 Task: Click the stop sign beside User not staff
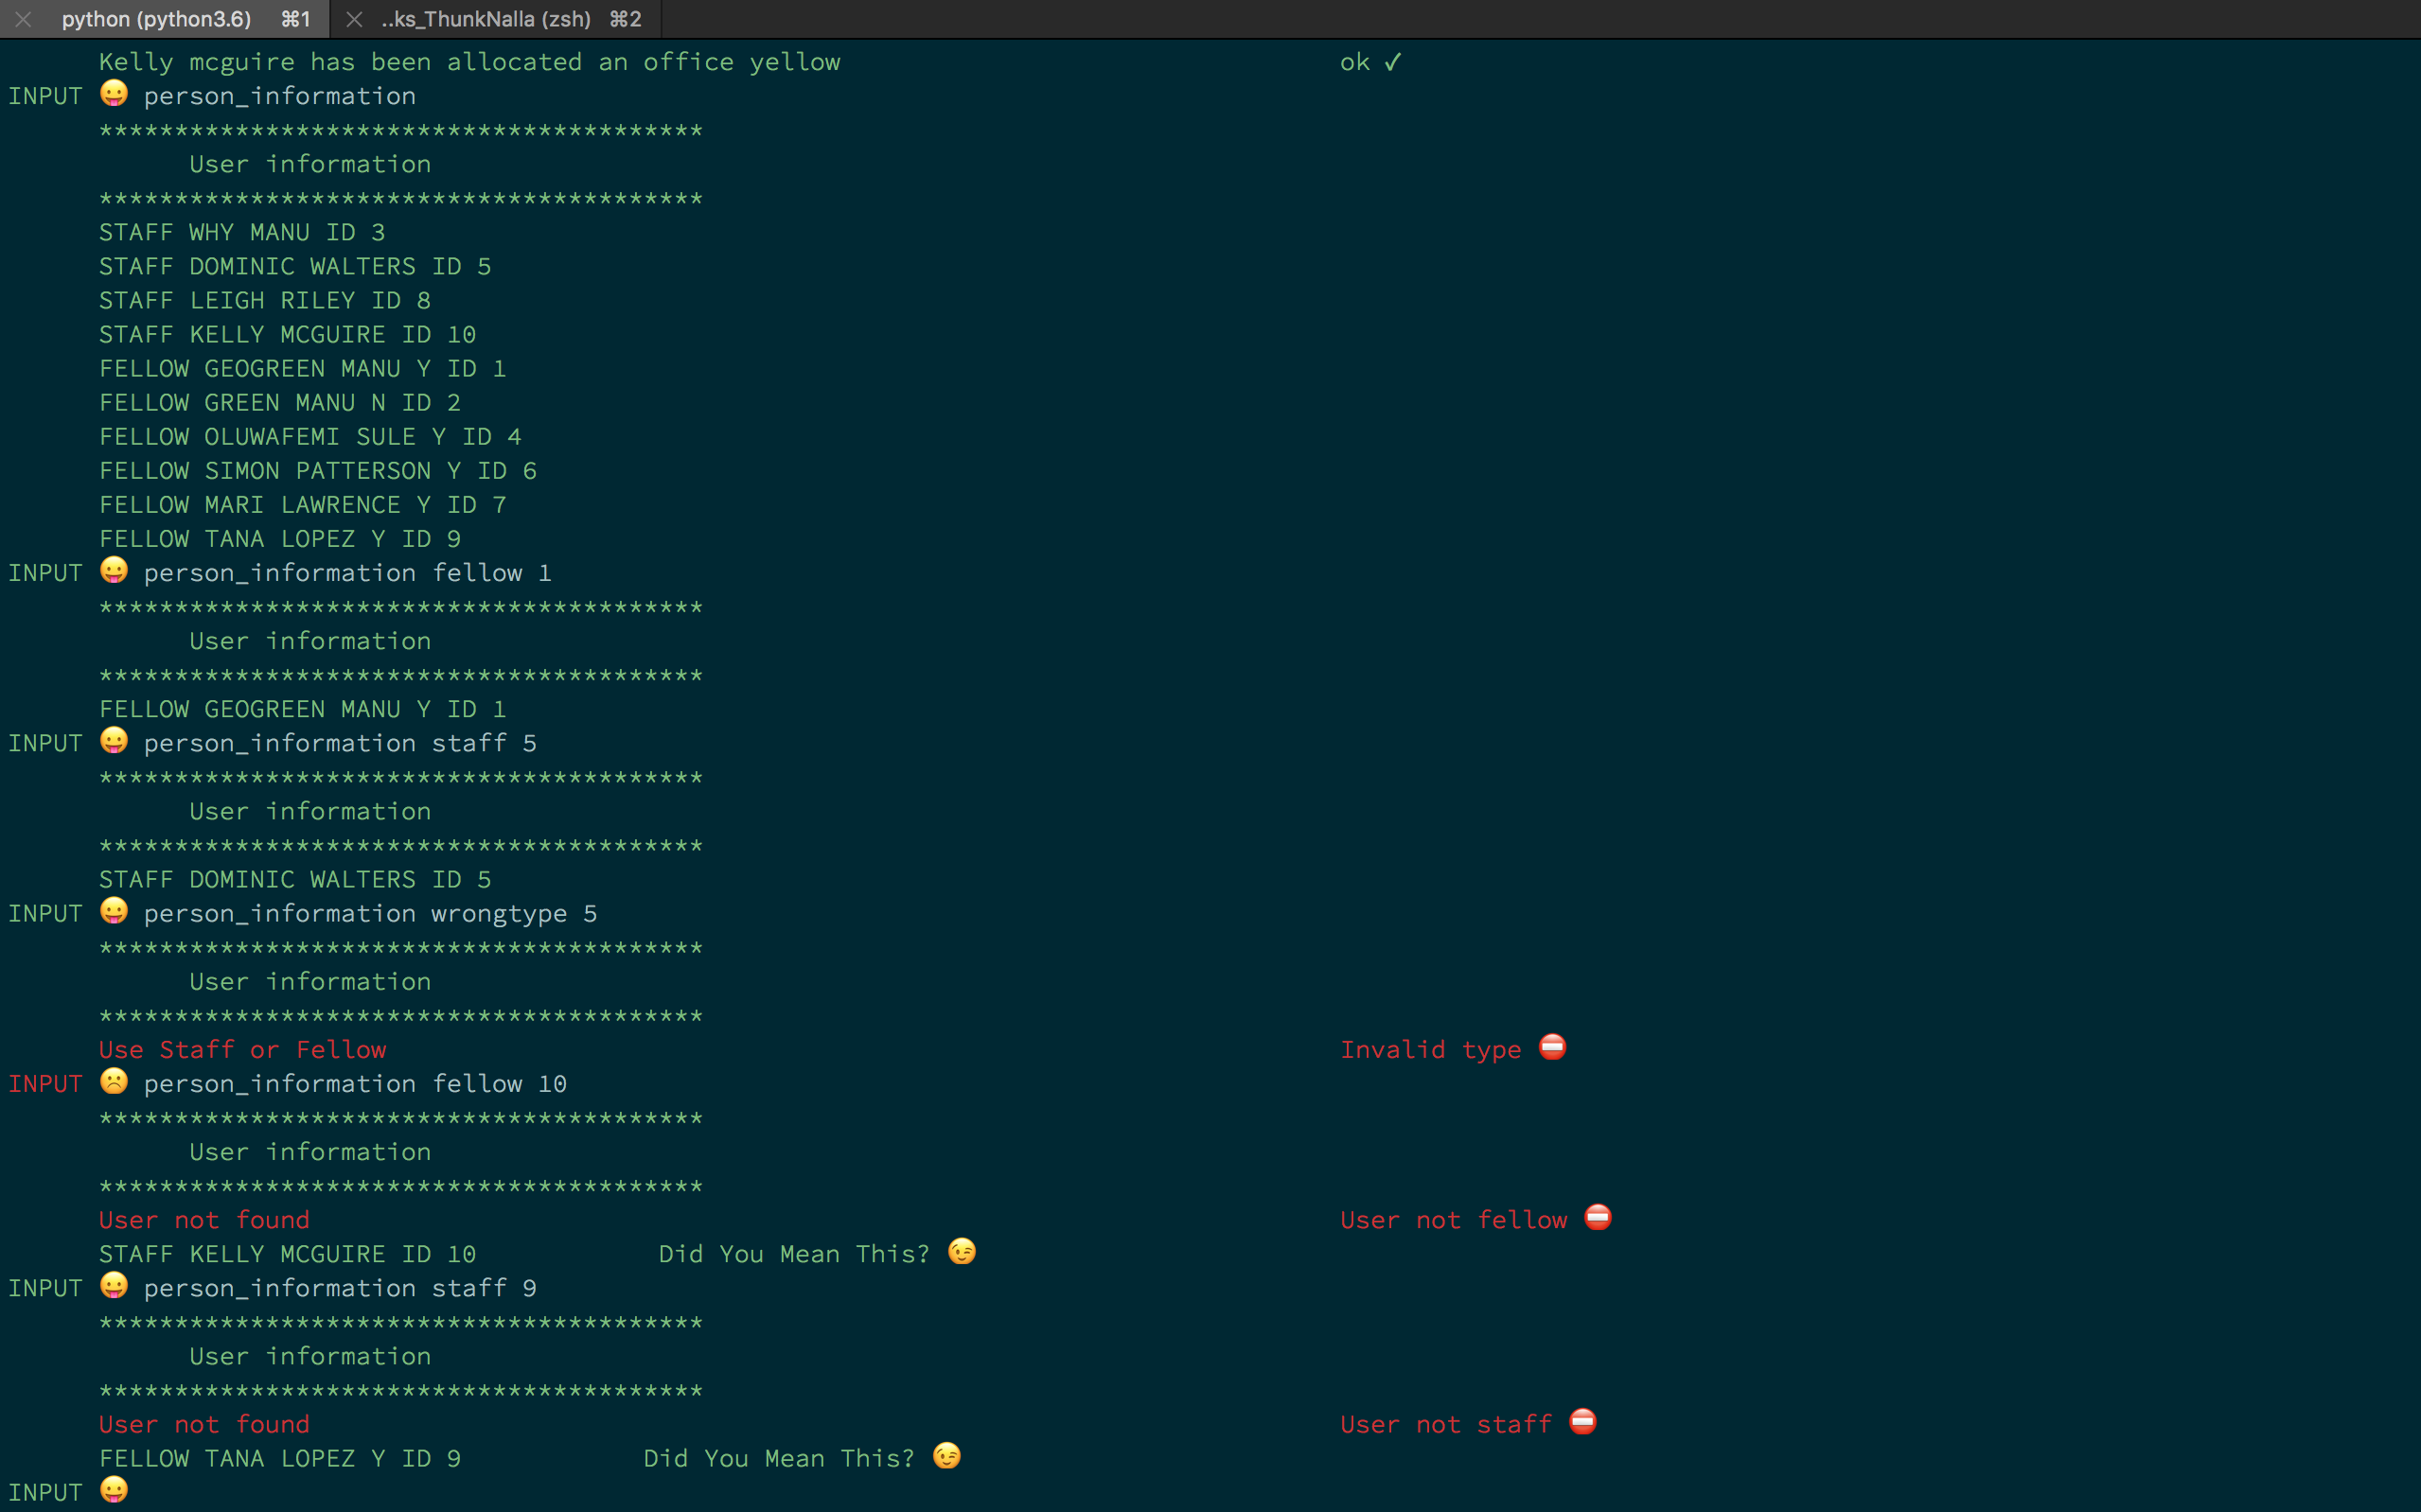tap(1583, 1421)
